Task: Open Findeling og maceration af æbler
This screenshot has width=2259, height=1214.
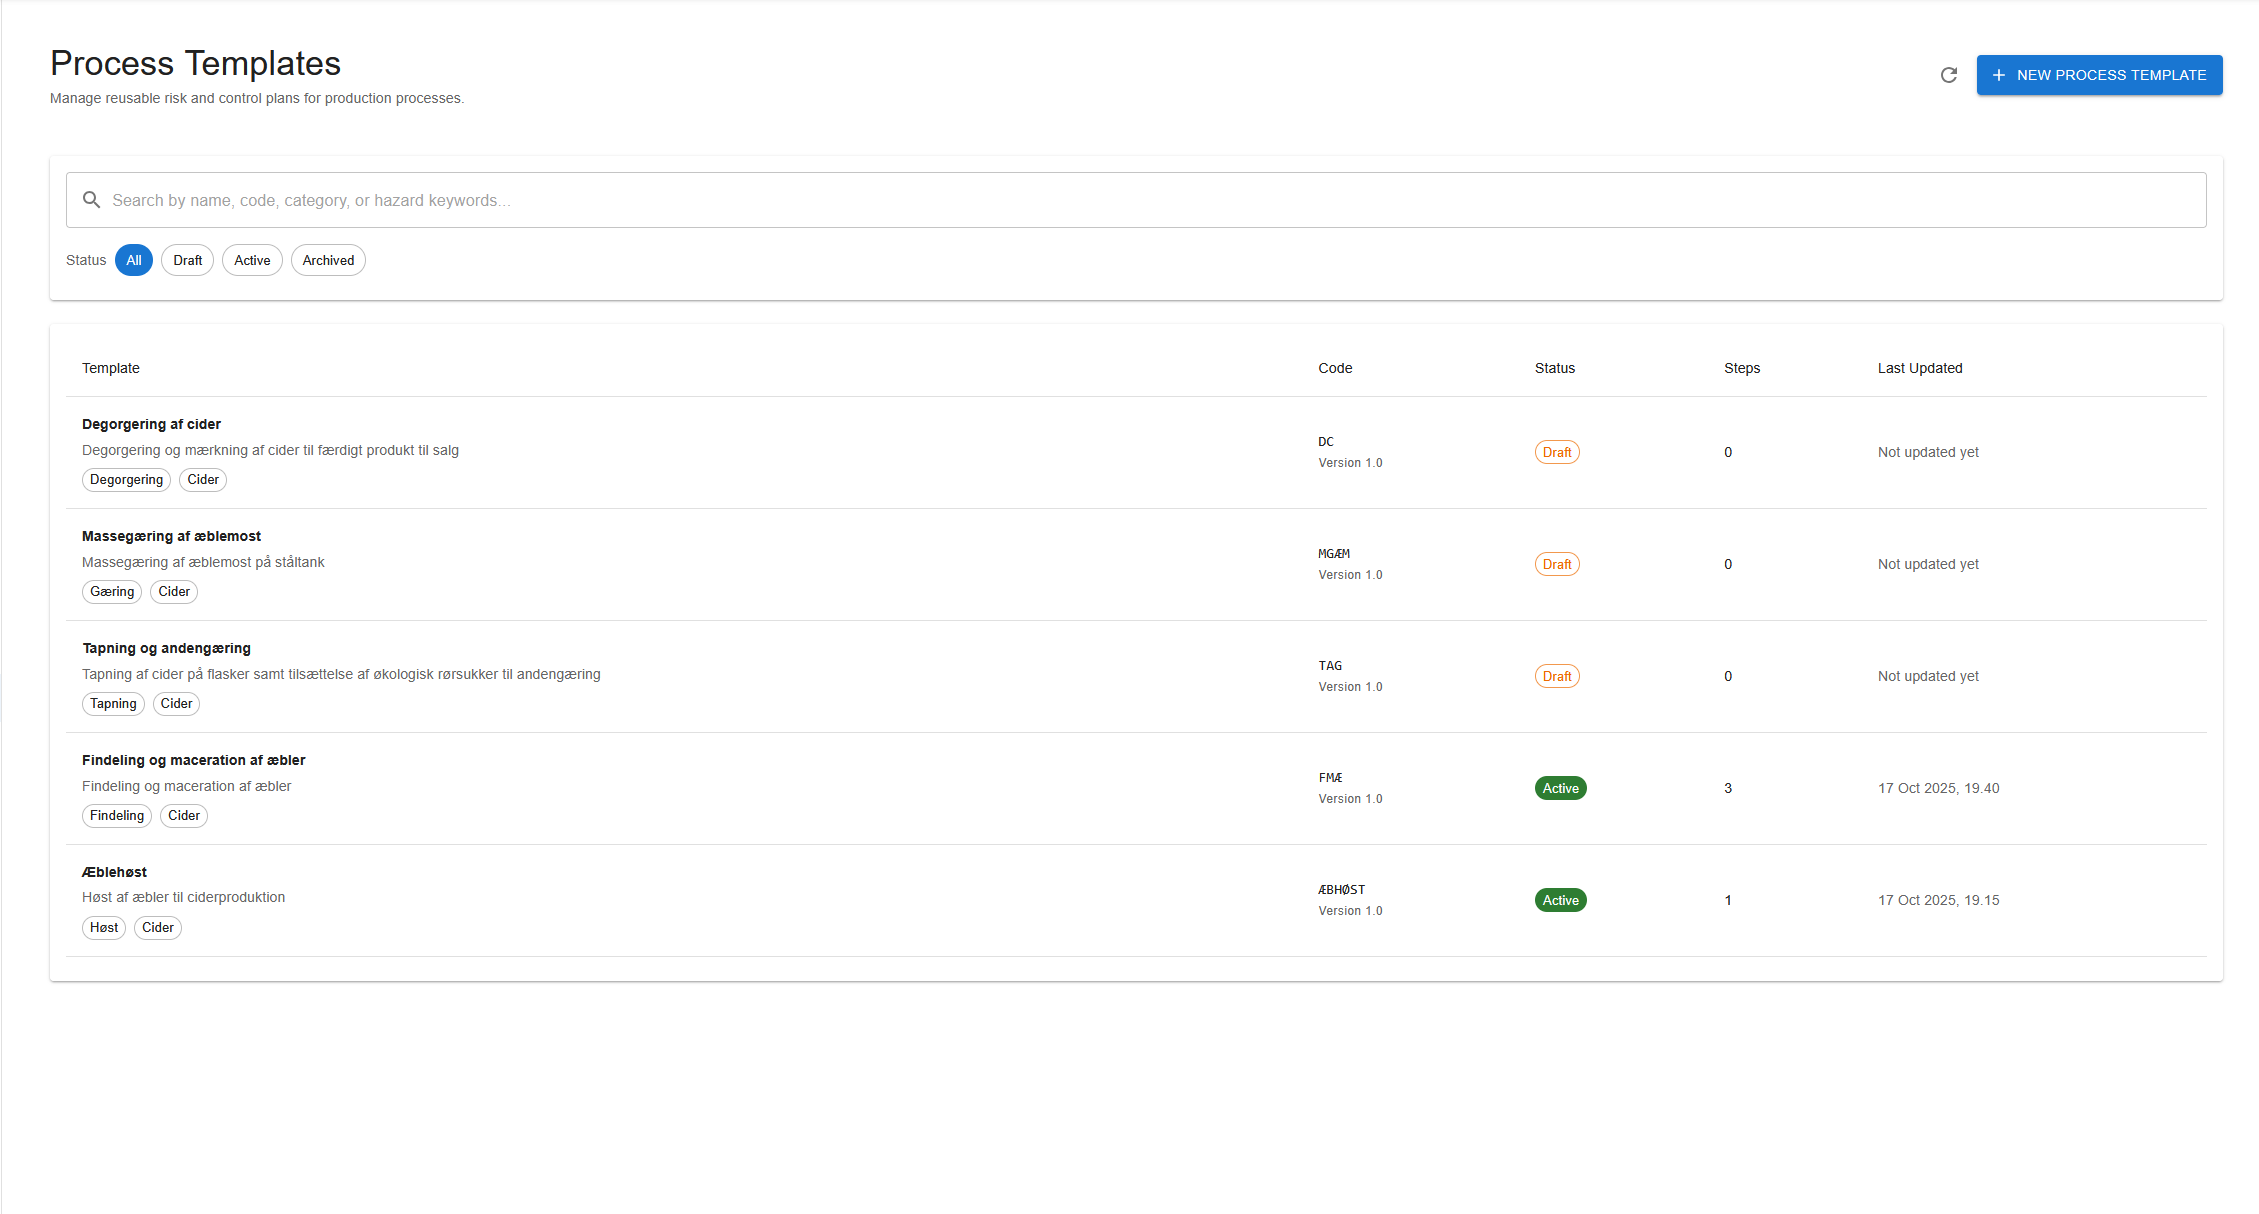Action: tap(193, 760)
